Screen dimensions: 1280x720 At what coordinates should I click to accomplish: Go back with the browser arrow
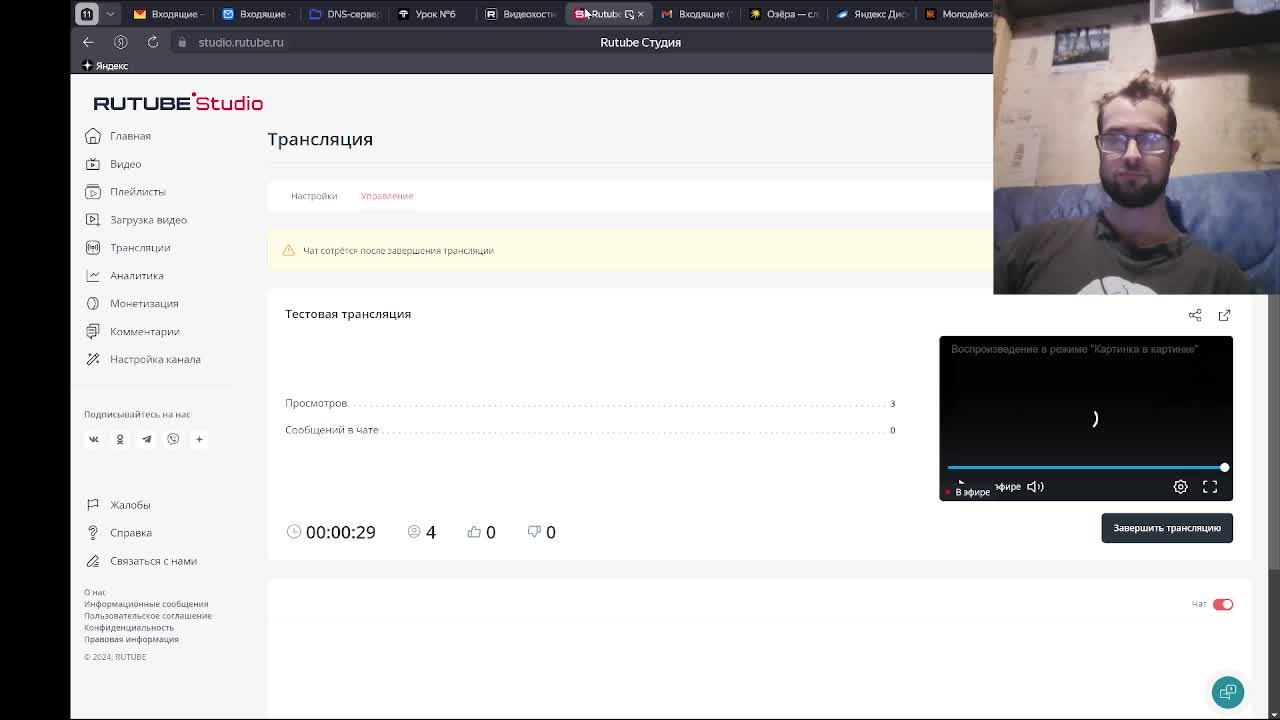[x=88, y=42]
